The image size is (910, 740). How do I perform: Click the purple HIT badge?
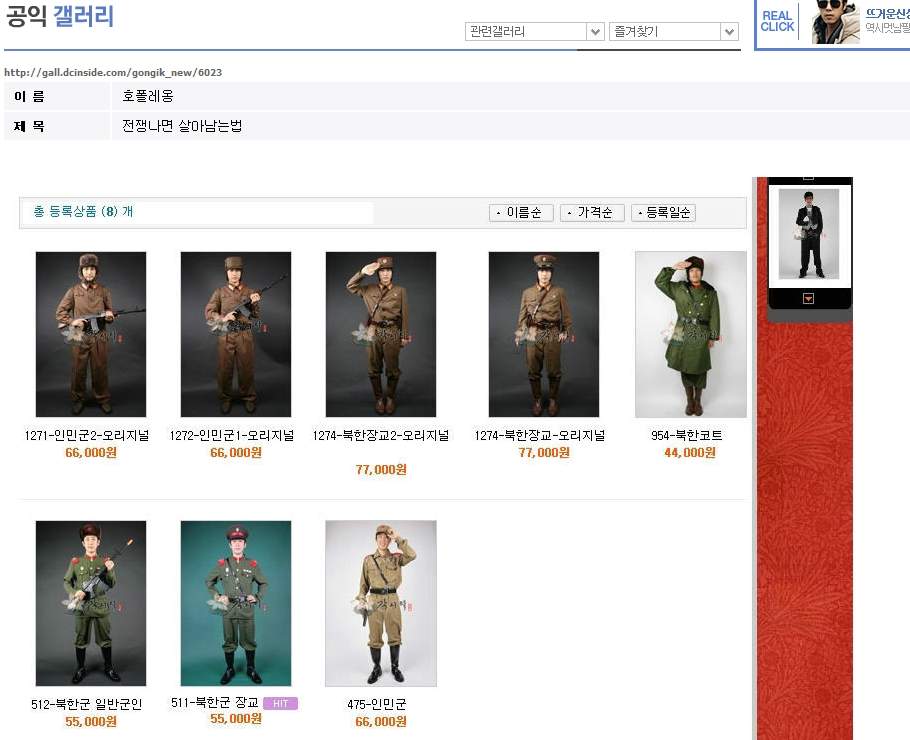(x=280, y=703)
